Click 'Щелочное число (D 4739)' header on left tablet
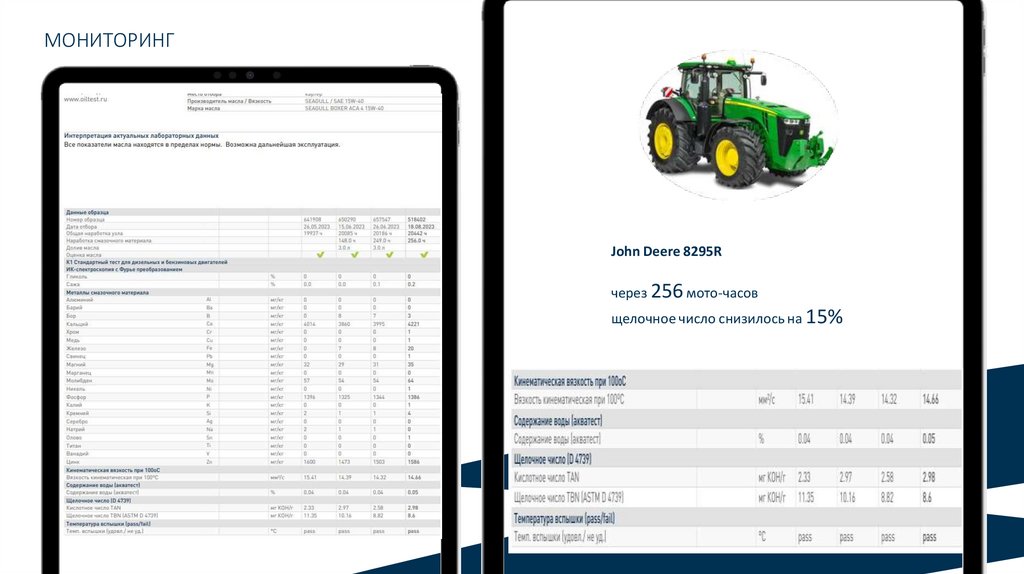Viewport: 1024px width, 574px height. 99,500
